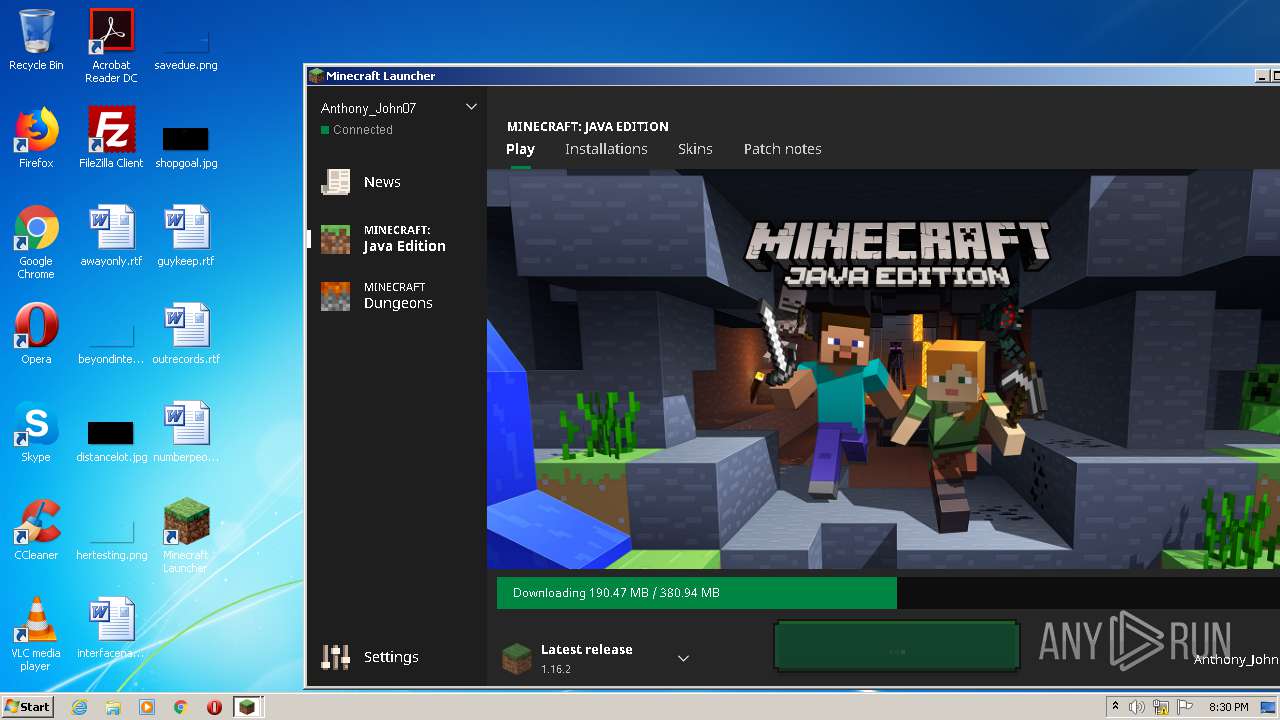1280x720 pixels.
Task: Show hidden system tray icons
Action: (x=1115, y=706)
